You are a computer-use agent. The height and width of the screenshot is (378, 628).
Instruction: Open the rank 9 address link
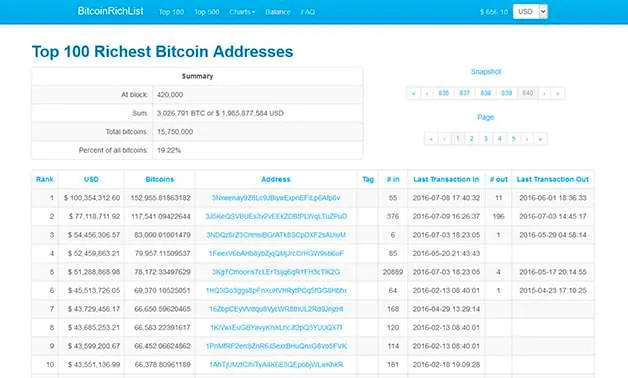click(x=276, y=346)
